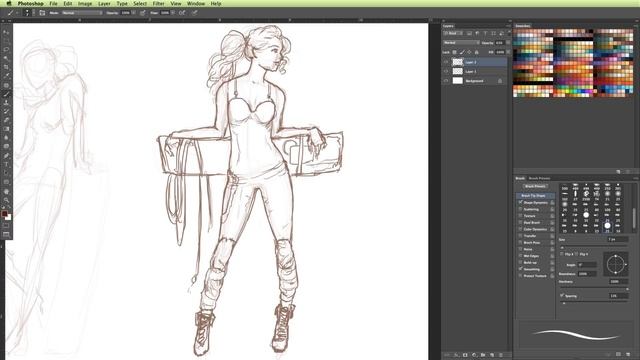Enable airbrush build-up in options bar
The height and width of the screenshot is (360, 640).
(182, 13)
